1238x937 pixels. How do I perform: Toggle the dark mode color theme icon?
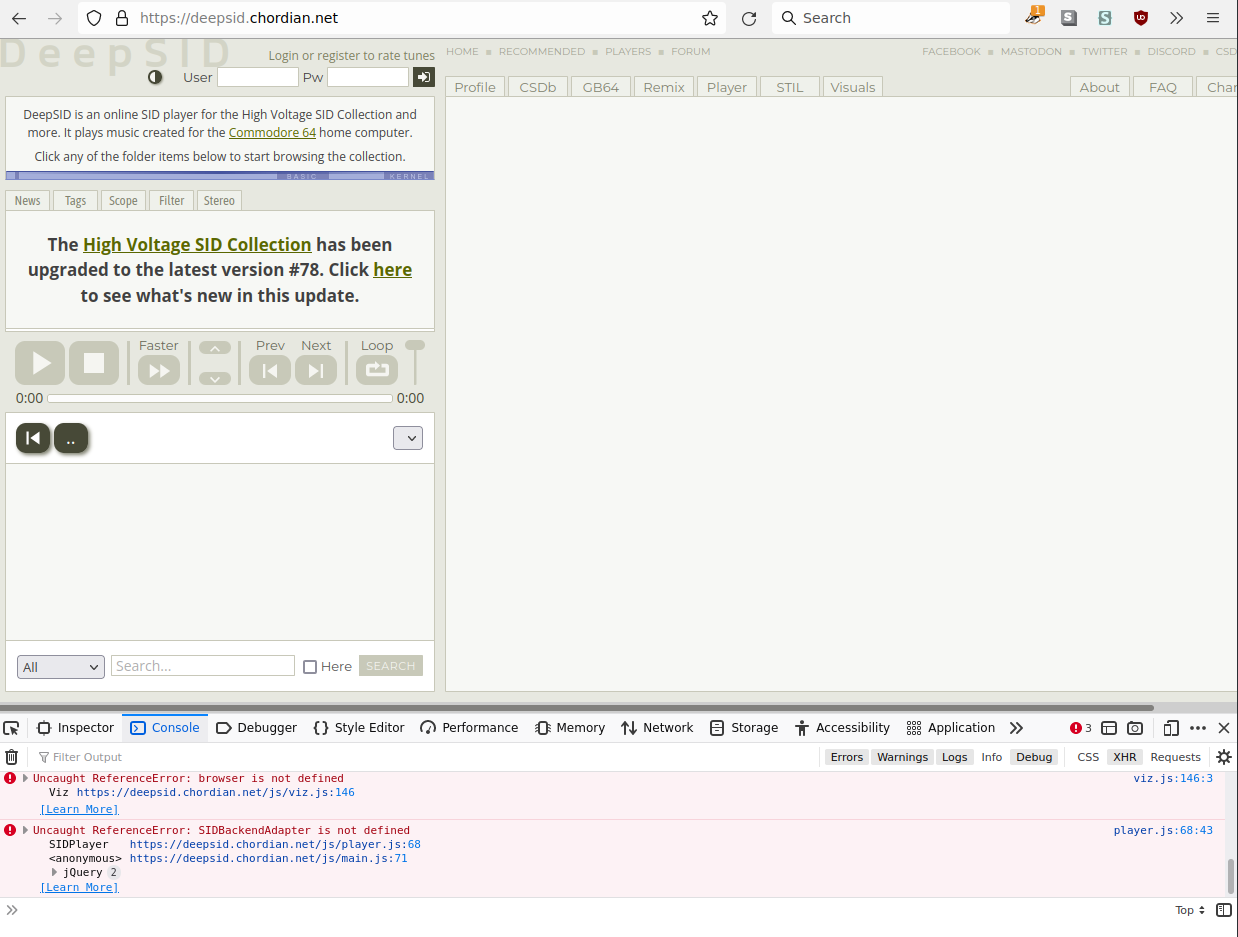pos(155,77)
